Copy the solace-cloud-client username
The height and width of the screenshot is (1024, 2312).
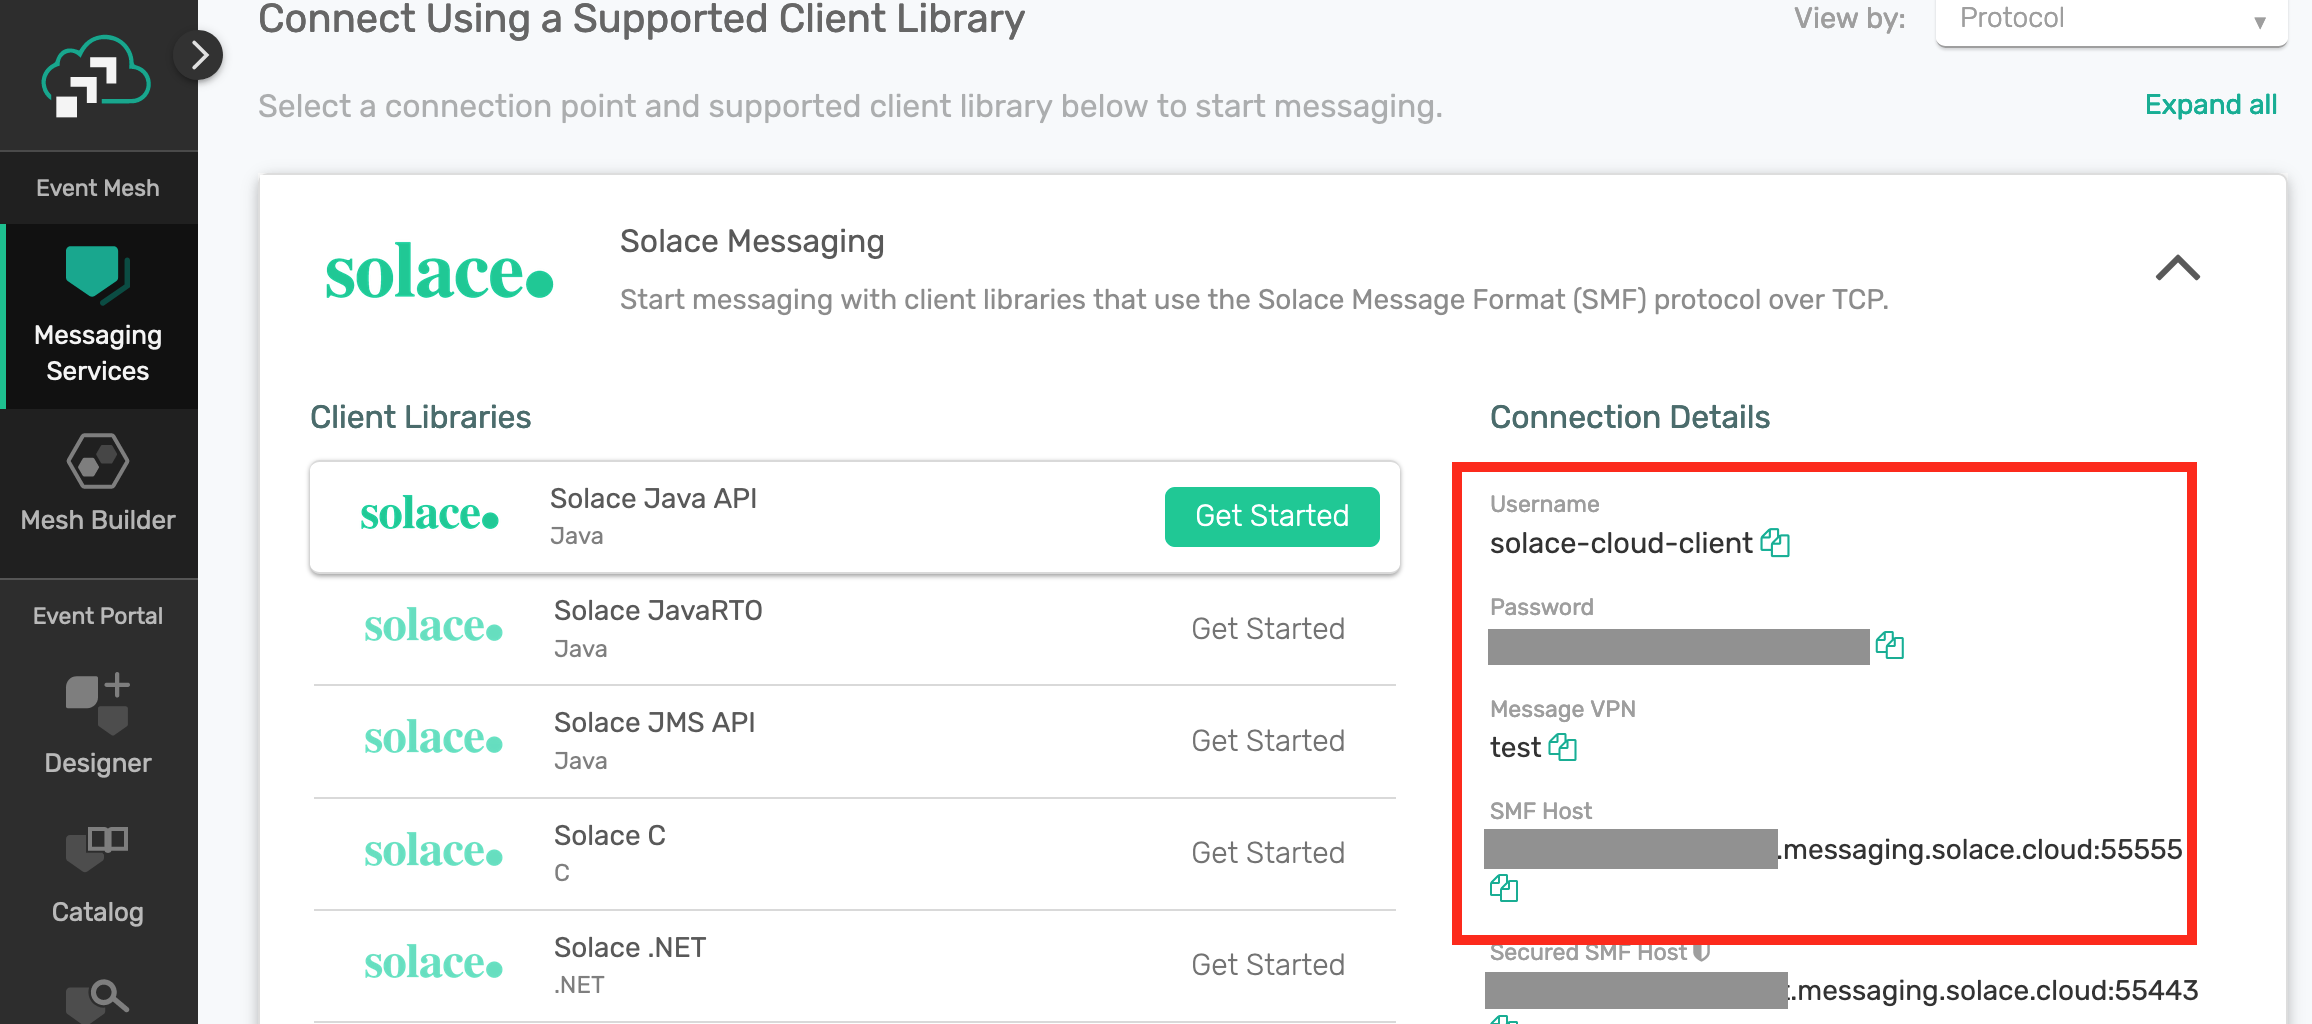point(1777,543)
